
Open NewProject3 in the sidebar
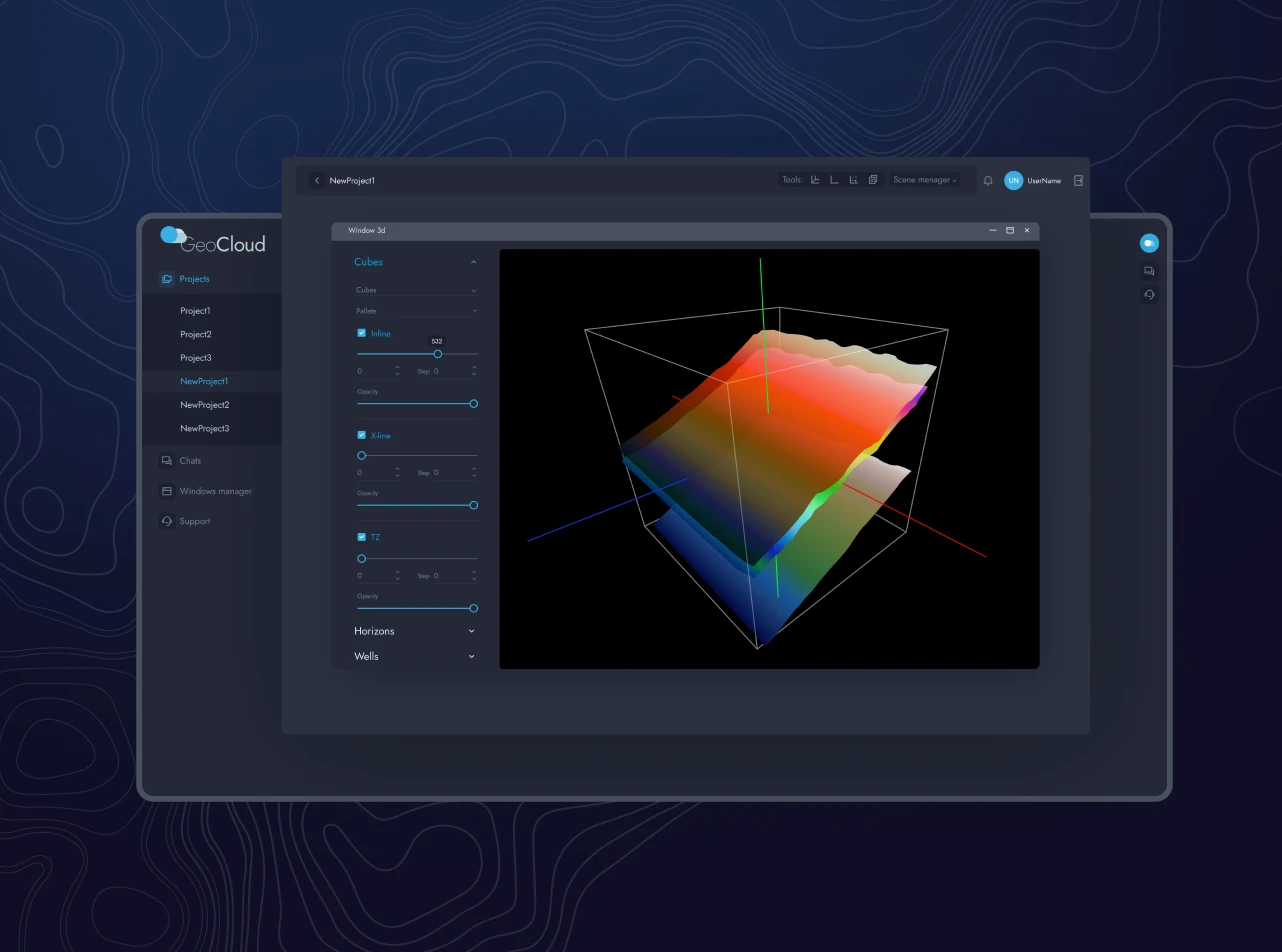click(x=205, y=428)
